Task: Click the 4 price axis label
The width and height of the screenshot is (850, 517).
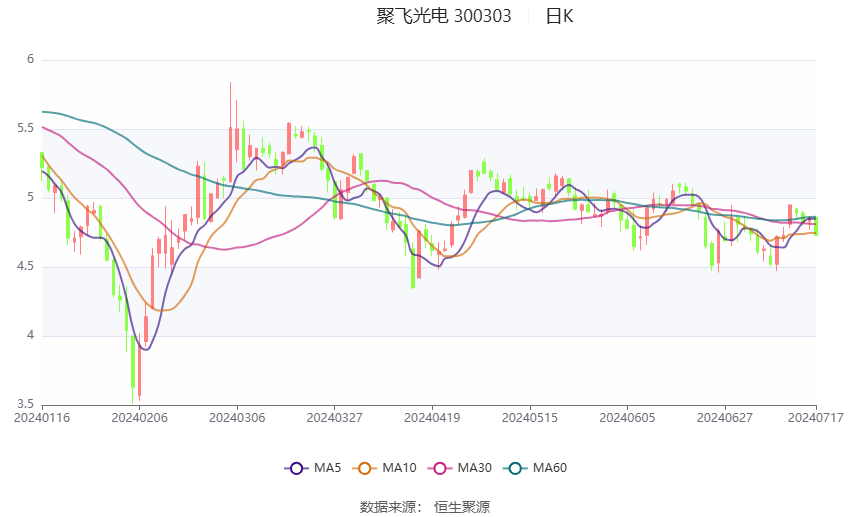Action: click(30, 335)
